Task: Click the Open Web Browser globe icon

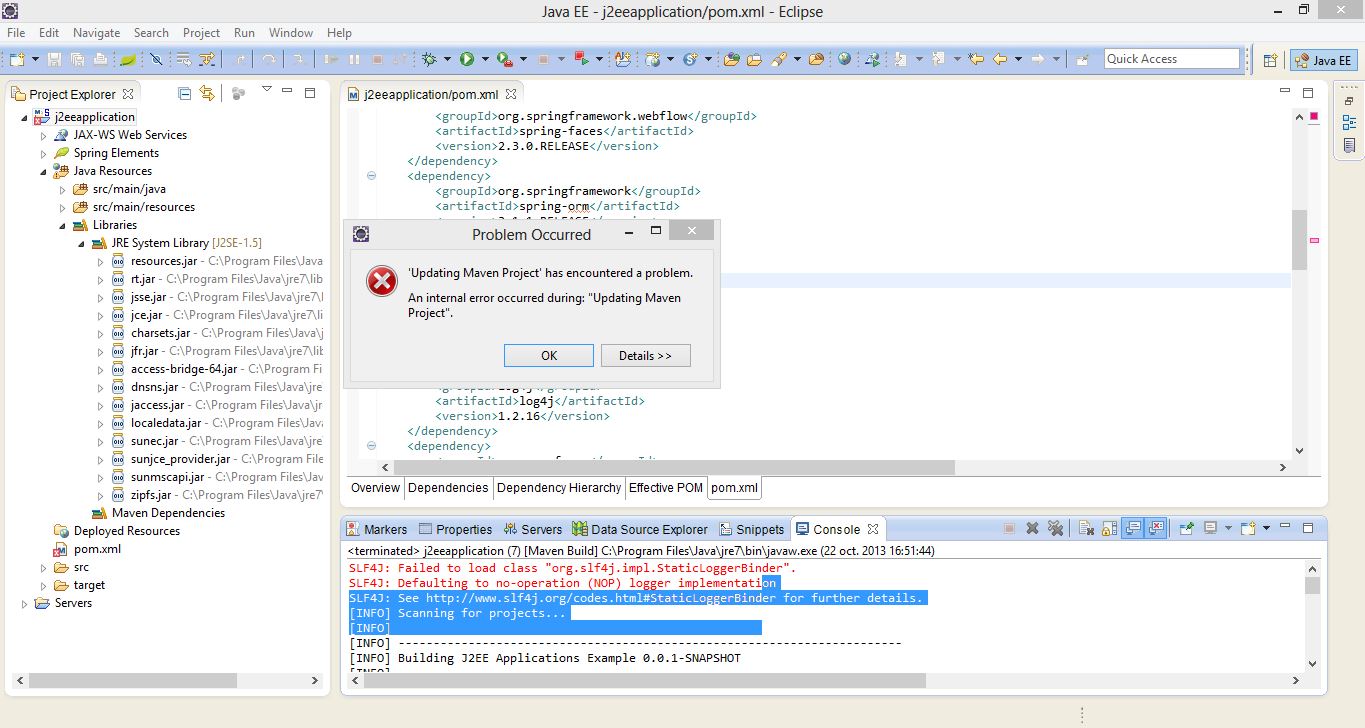Action: [844, 59]
